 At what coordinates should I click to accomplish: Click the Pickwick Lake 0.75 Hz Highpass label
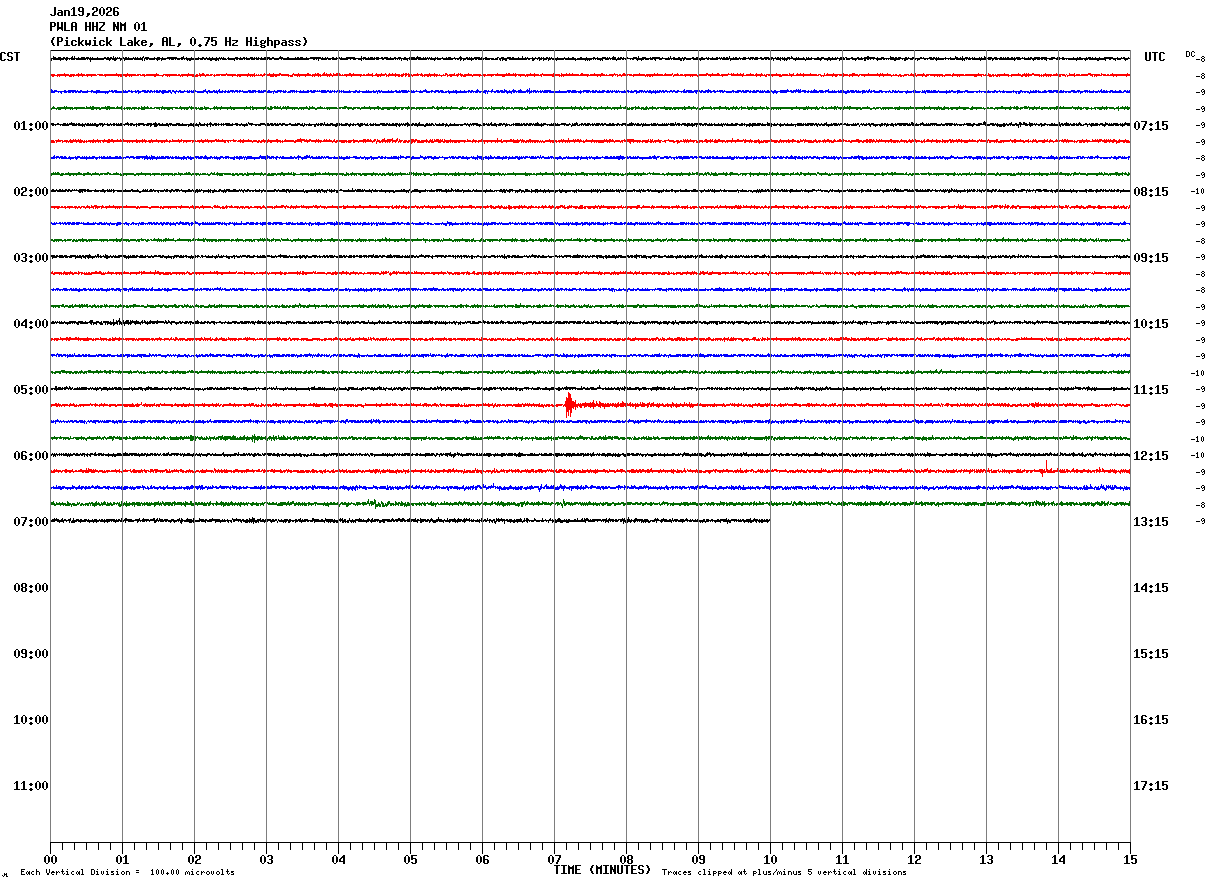point(179,42)
